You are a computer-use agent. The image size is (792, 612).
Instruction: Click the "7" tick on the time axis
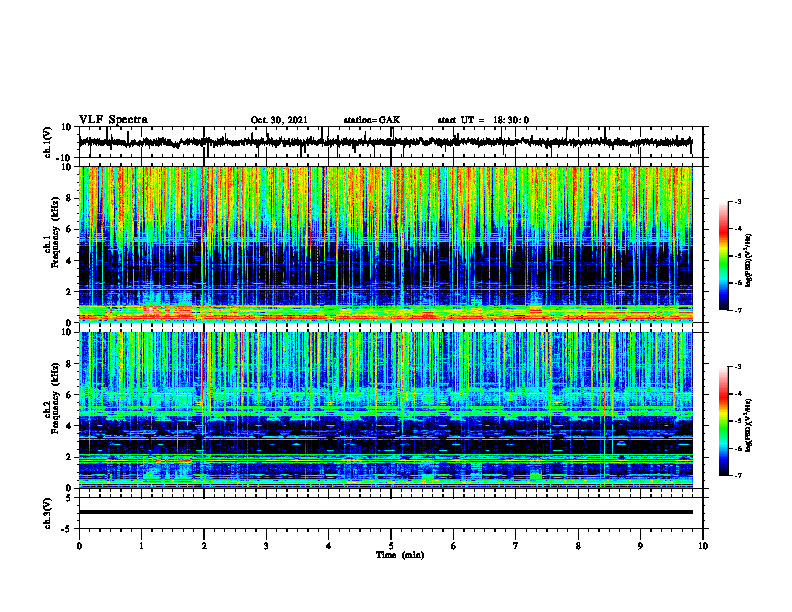click(x=516, y=546)
